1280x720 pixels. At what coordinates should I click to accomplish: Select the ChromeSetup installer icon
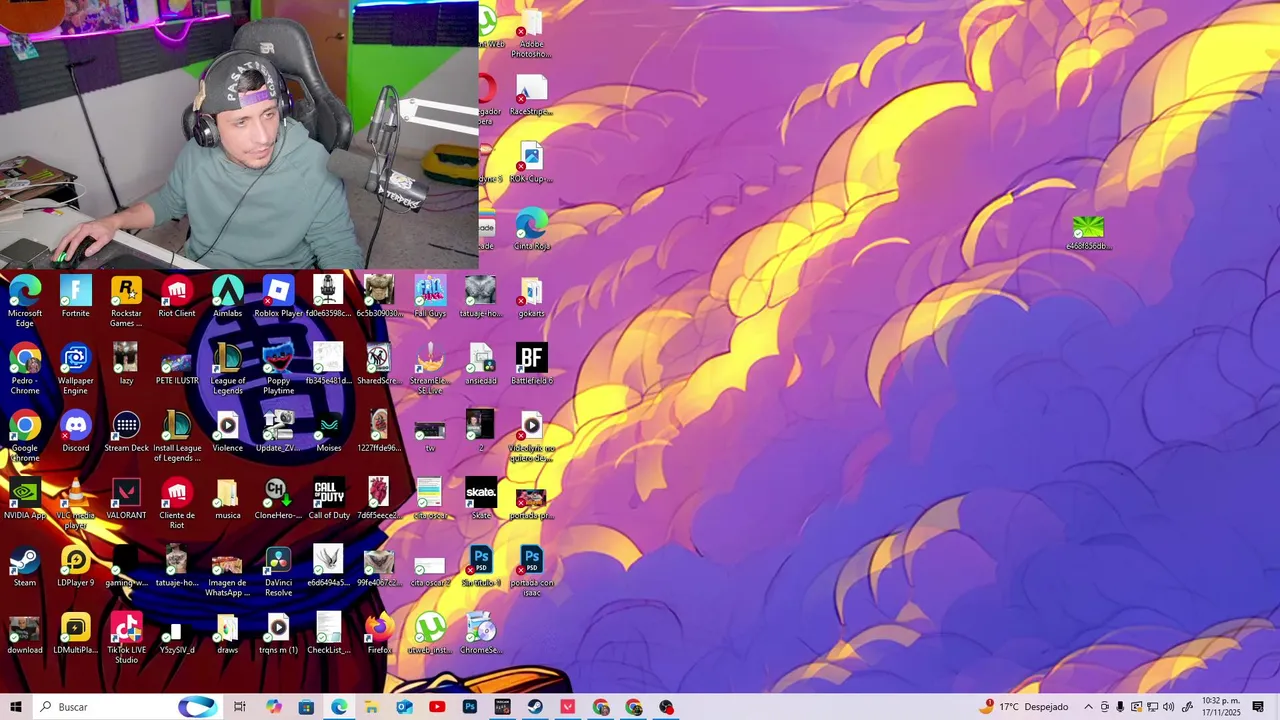click(481, 633)
